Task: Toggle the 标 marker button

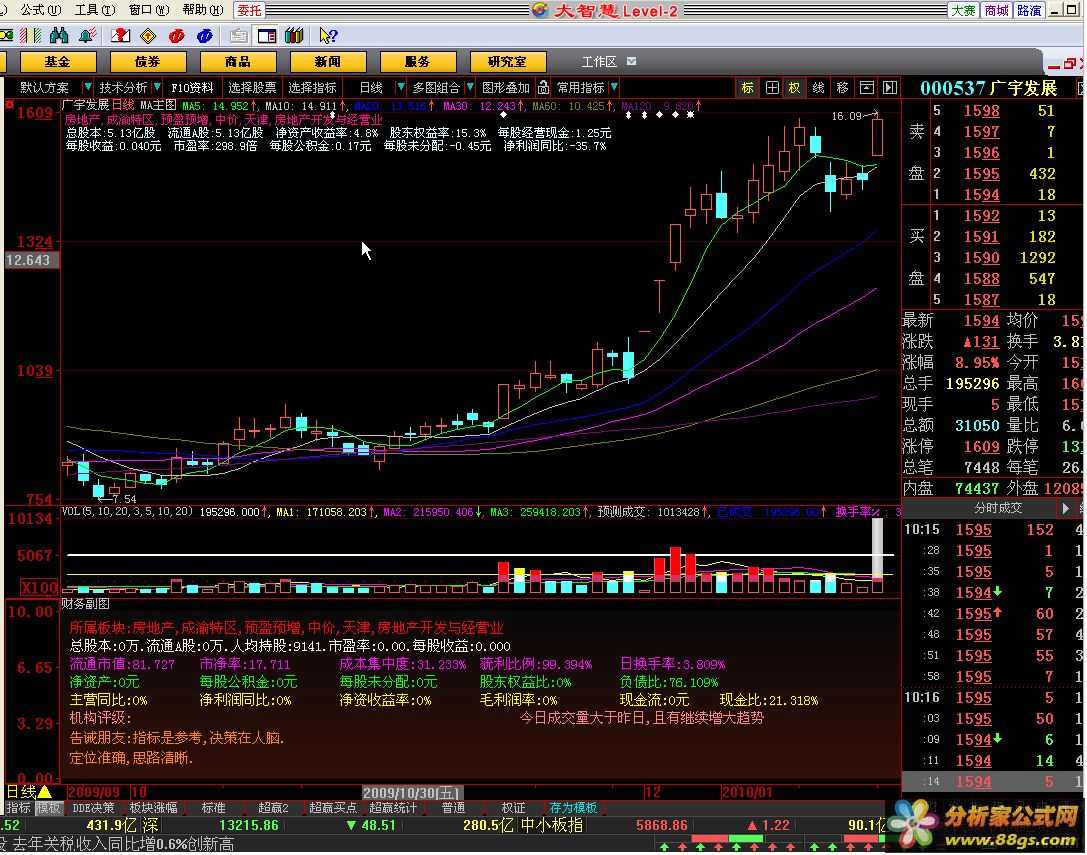Action: (747, 87)
